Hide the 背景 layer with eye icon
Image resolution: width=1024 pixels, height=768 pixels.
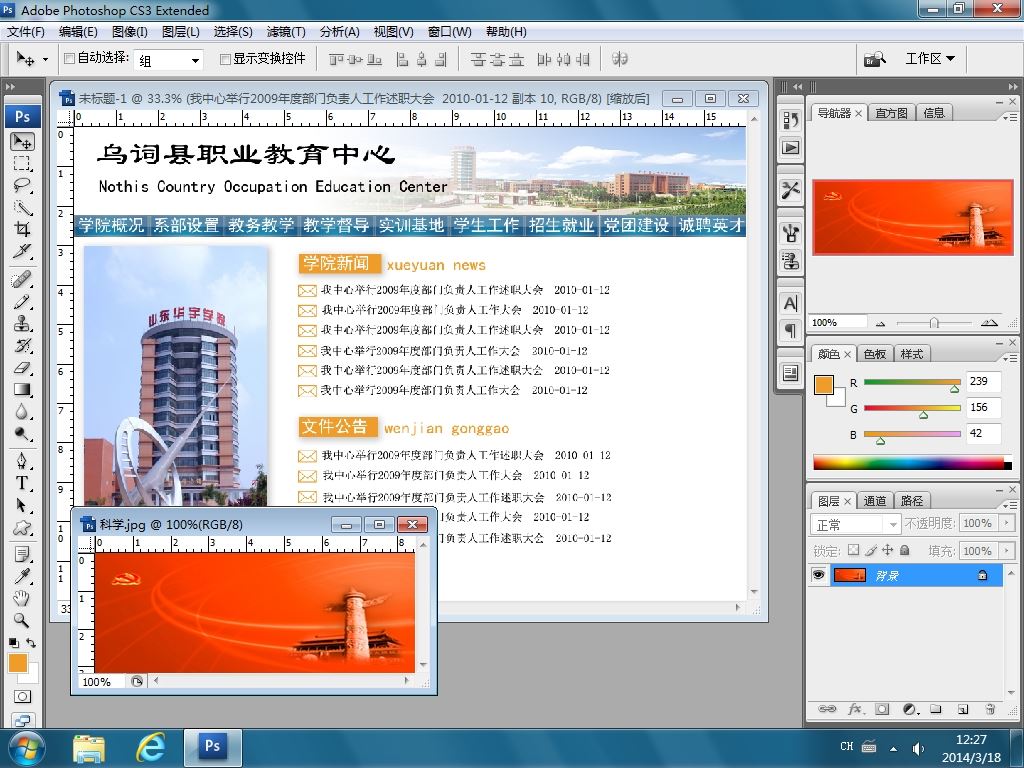818,575
